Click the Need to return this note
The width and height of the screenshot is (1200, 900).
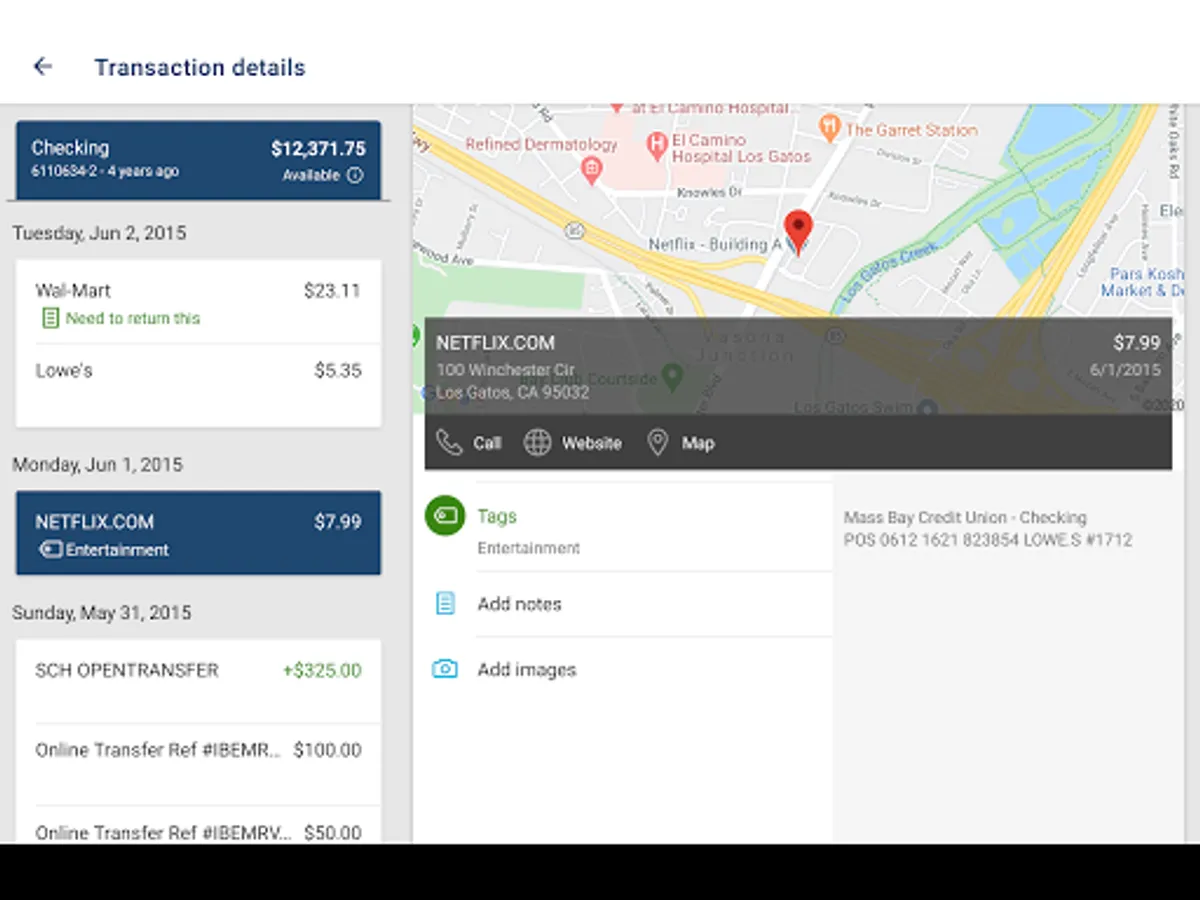pos(133,318)
